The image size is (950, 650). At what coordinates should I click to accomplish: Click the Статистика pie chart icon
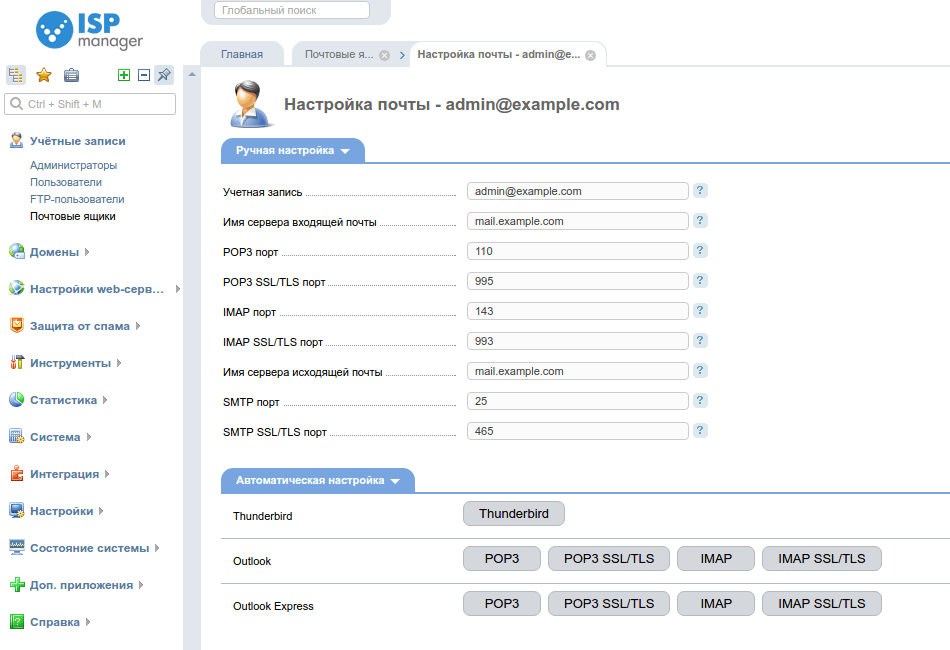[16, 399]
